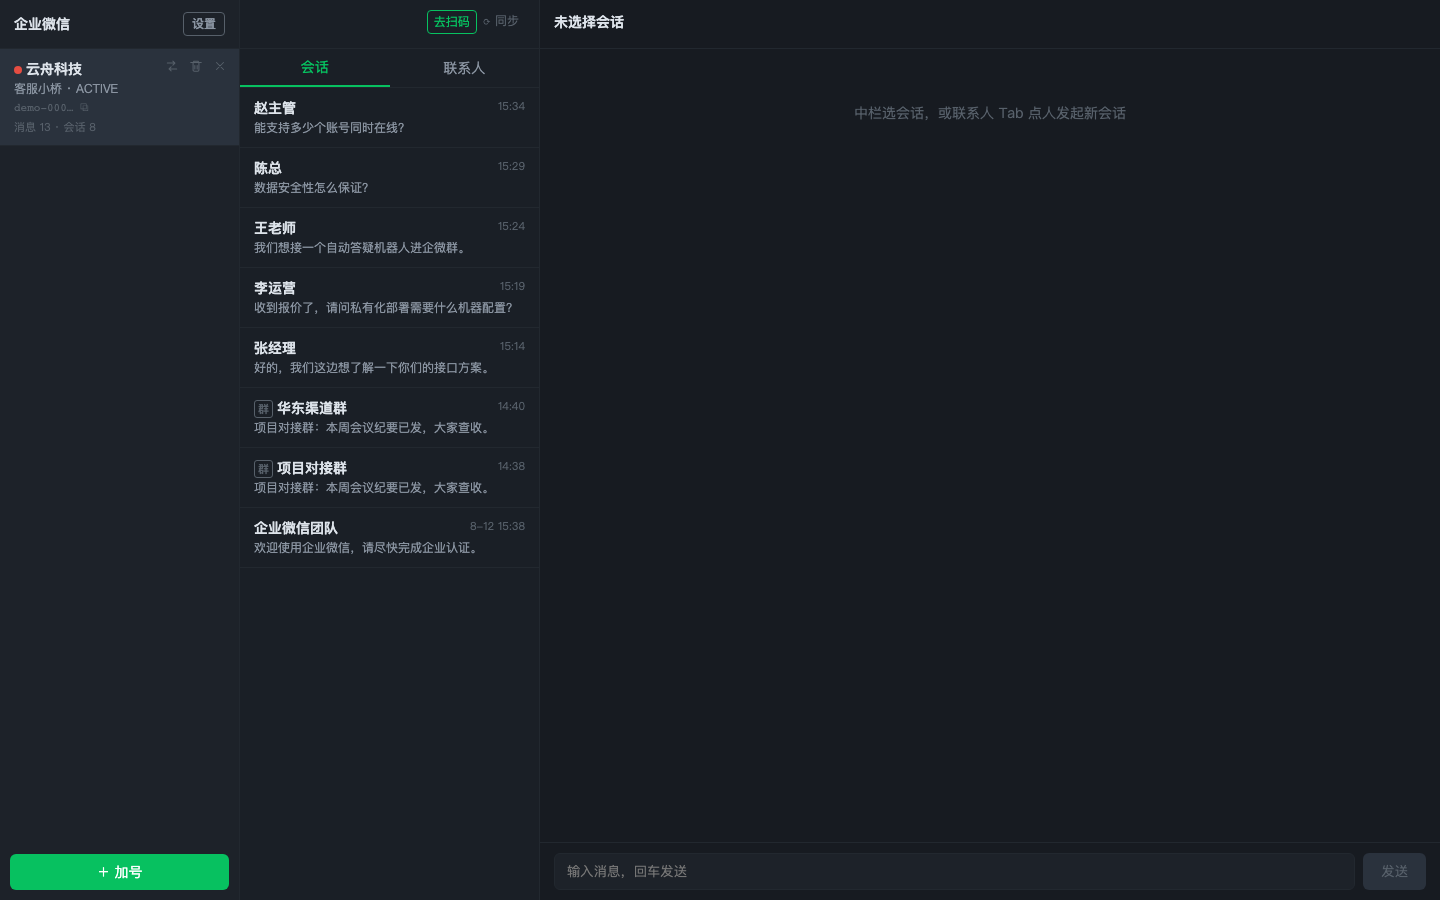The image size is (1440, 900).
Task: Open conversation with 赵主管
Action: point(390,117)
